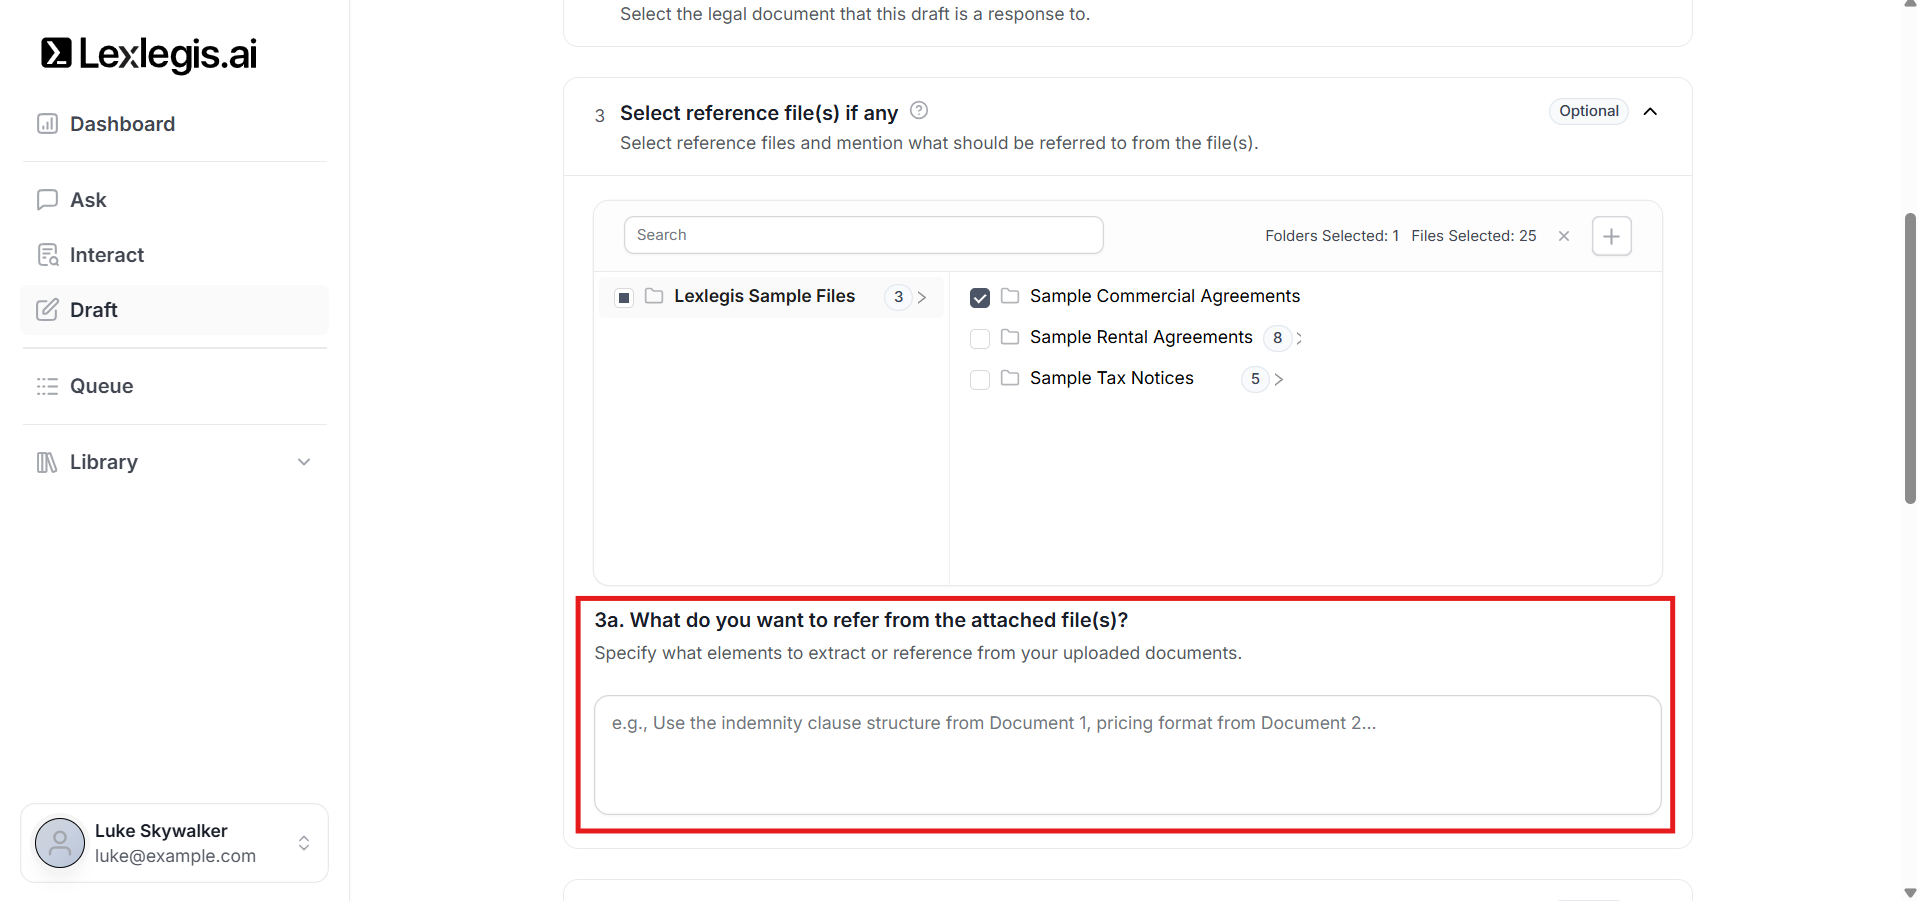Image resolution: width=1918 pixels, height=901 pixels.
Task: Click Luke Skywalker's avatar icon
Action: (x=60, y=843)
